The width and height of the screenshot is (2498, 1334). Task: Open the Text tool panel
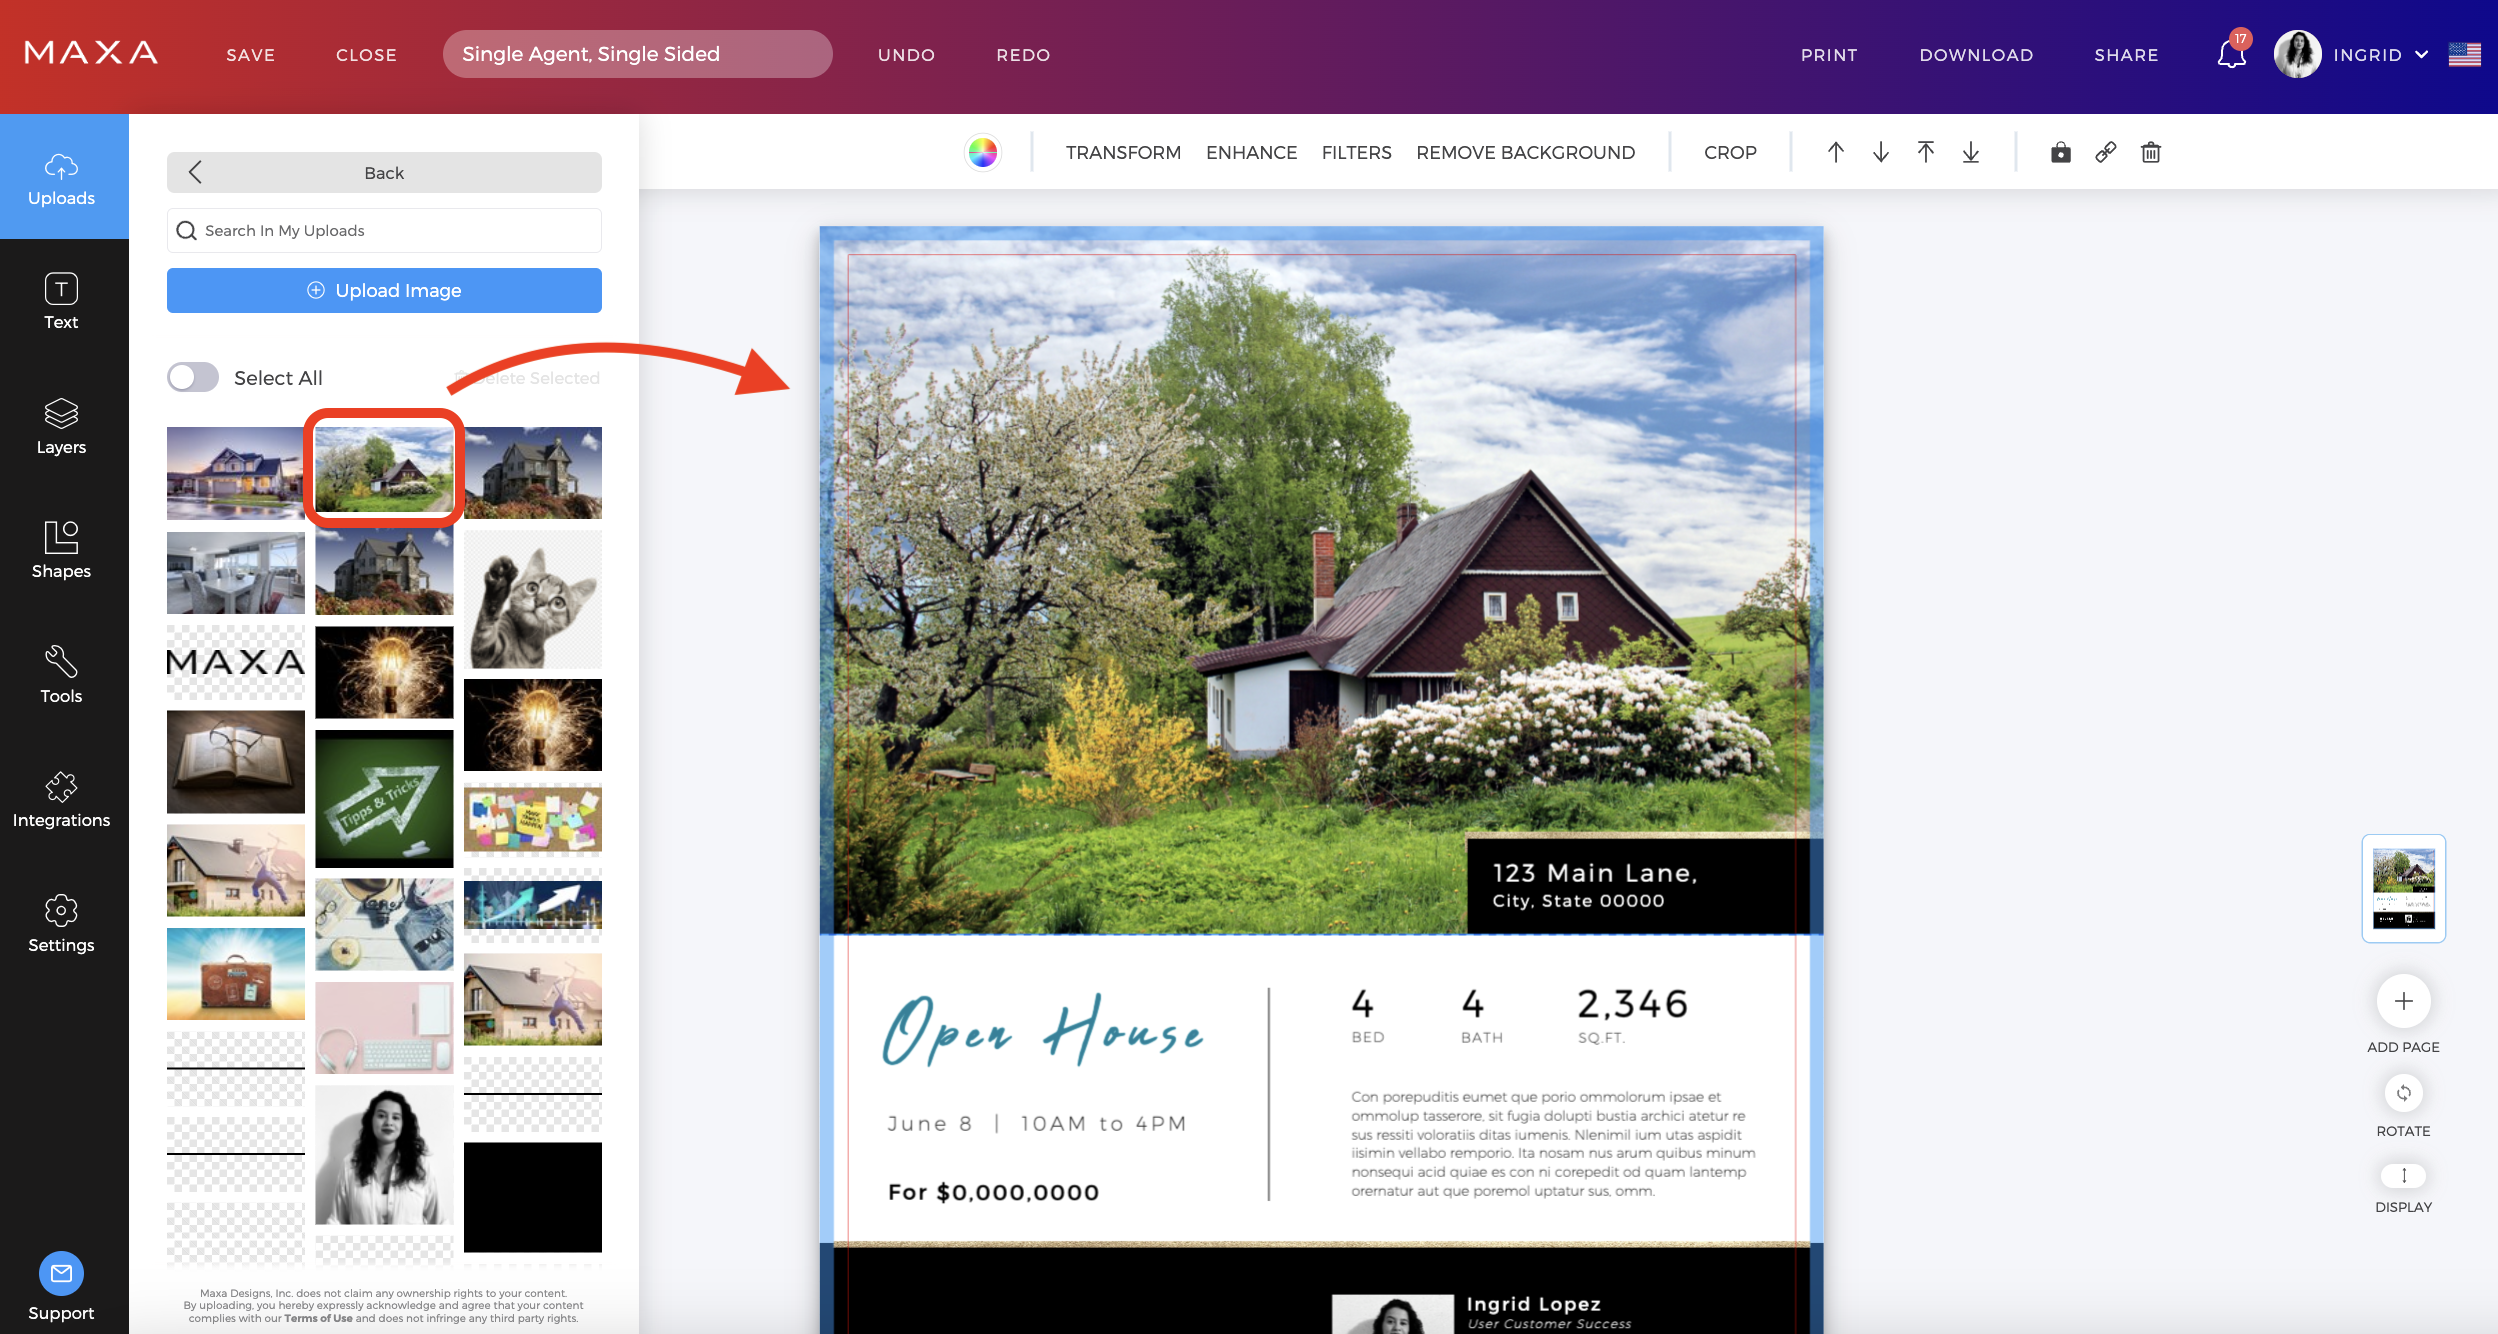[61, 301]
